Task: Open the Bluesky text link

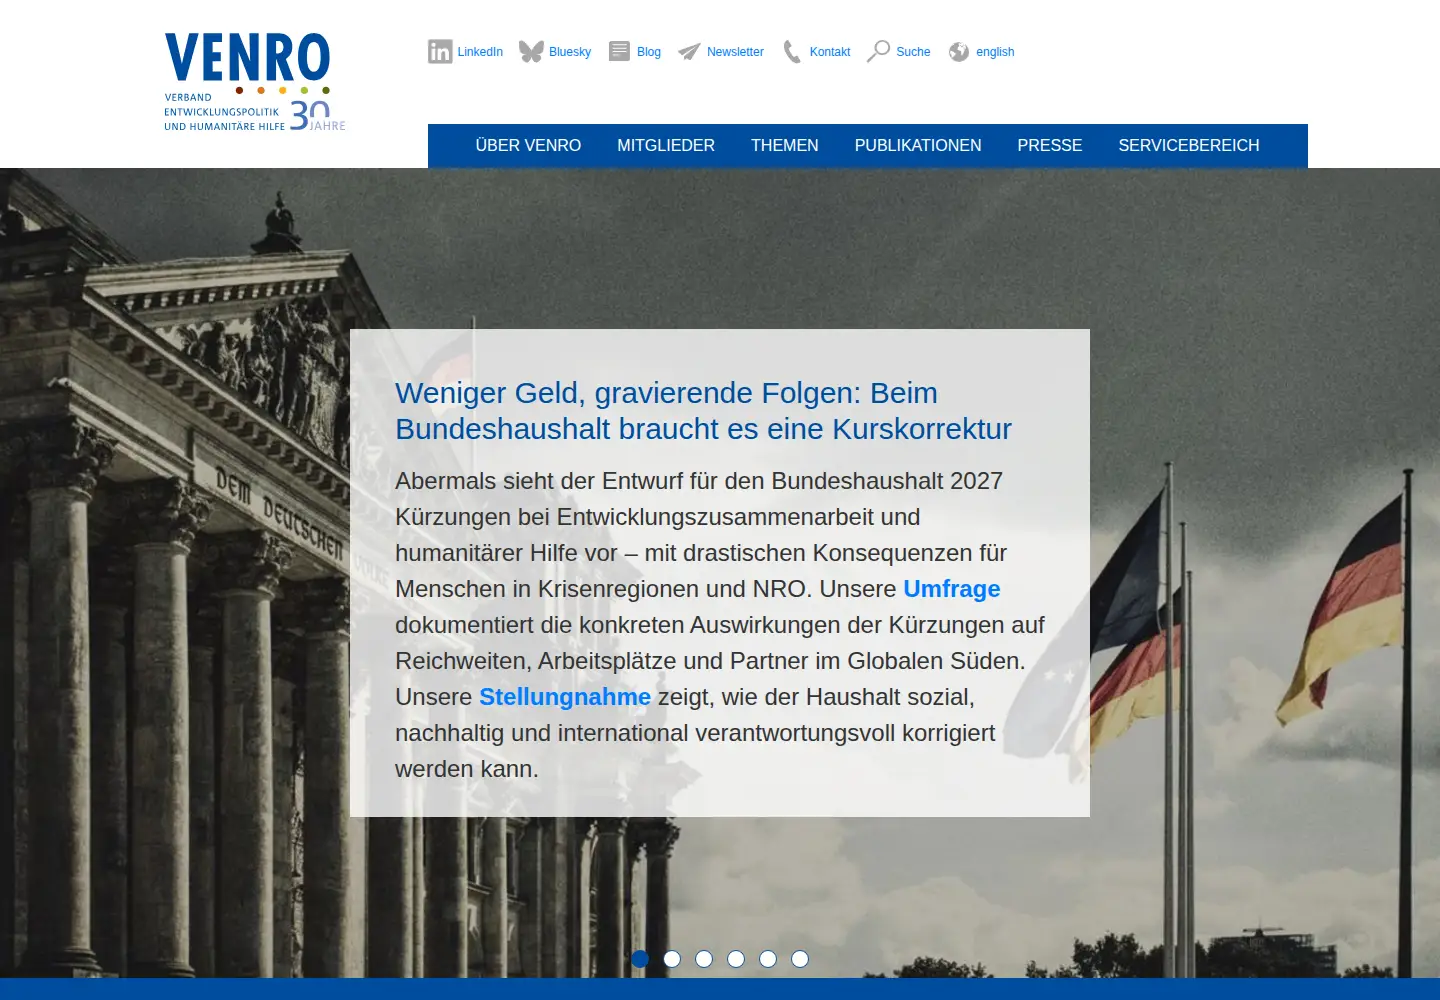Action: pos(570,52)
